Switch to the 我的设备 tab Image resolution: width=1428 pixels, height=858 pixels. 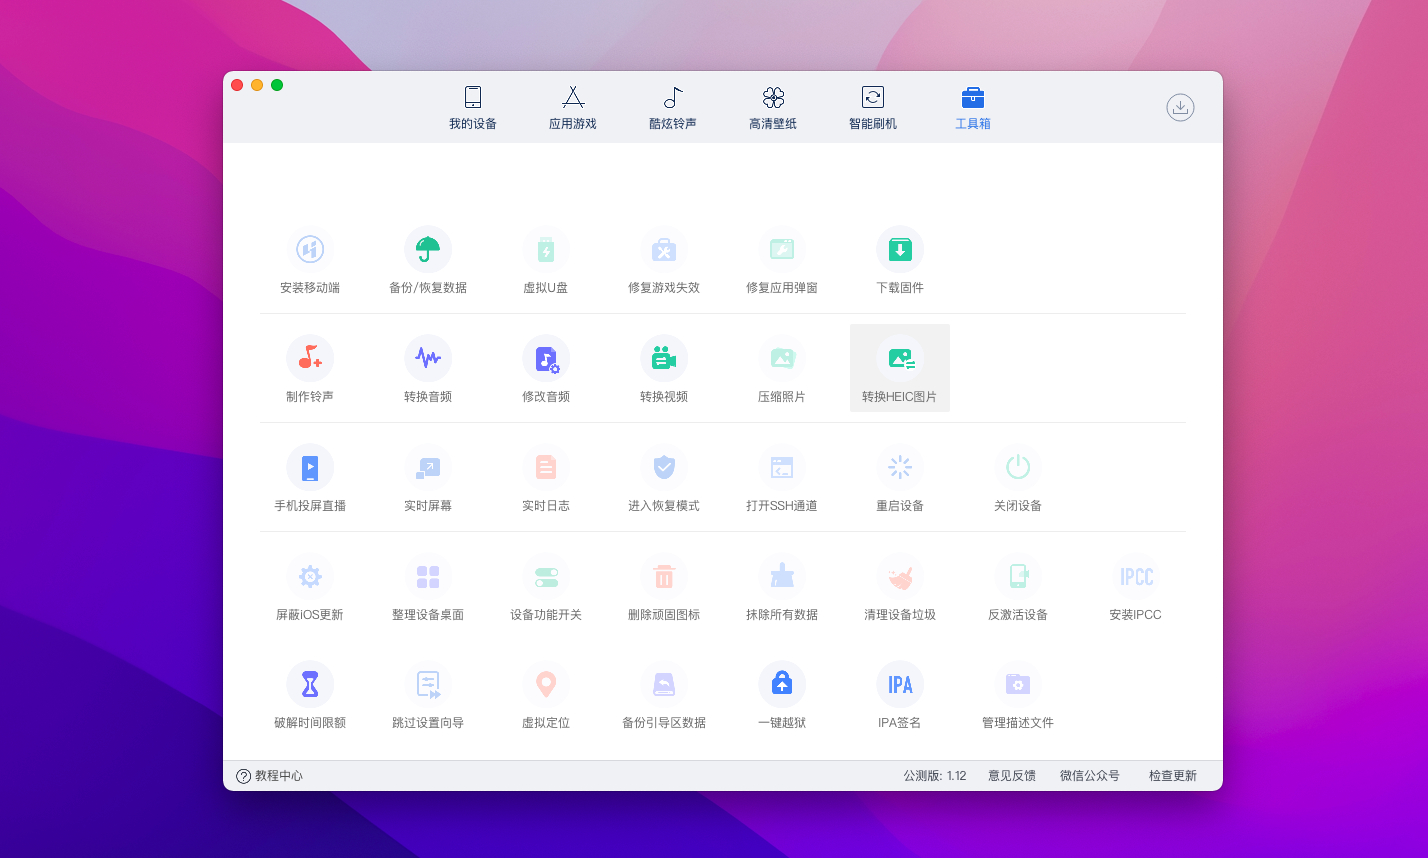(473, 108)
